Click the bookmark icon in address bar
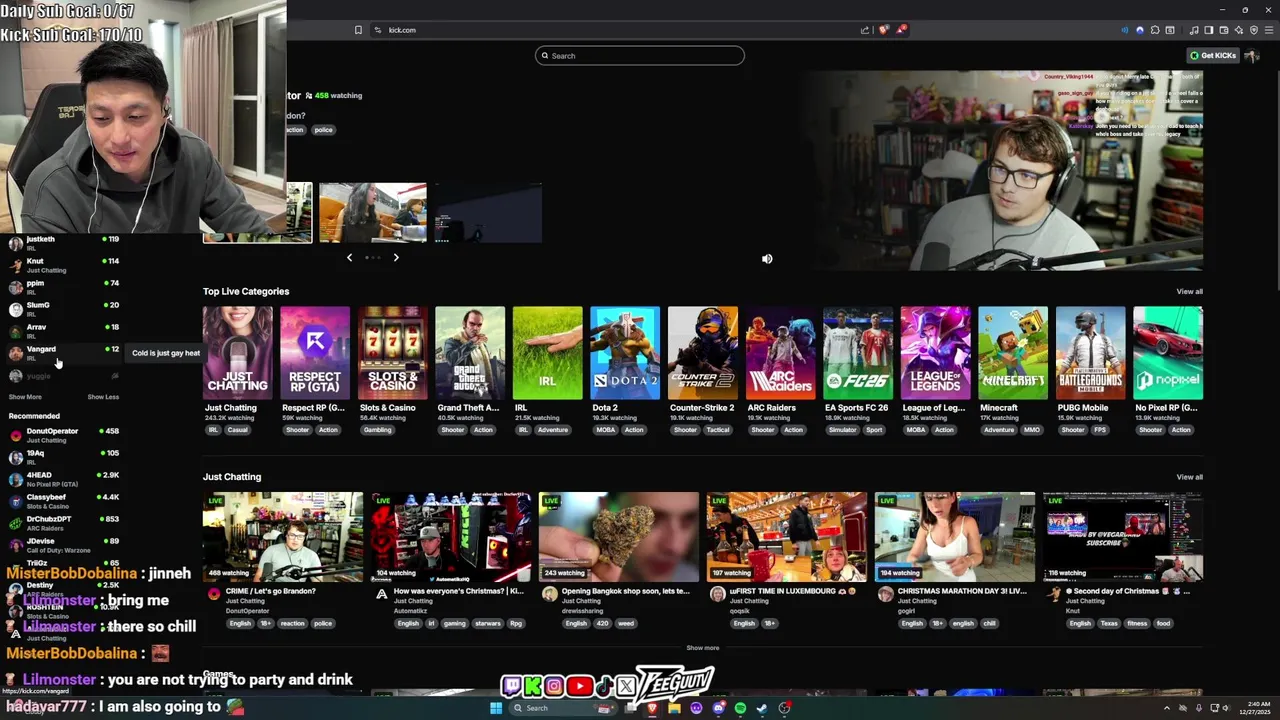This screenshot has height=720, width=1280. click(x=358, y=30)
